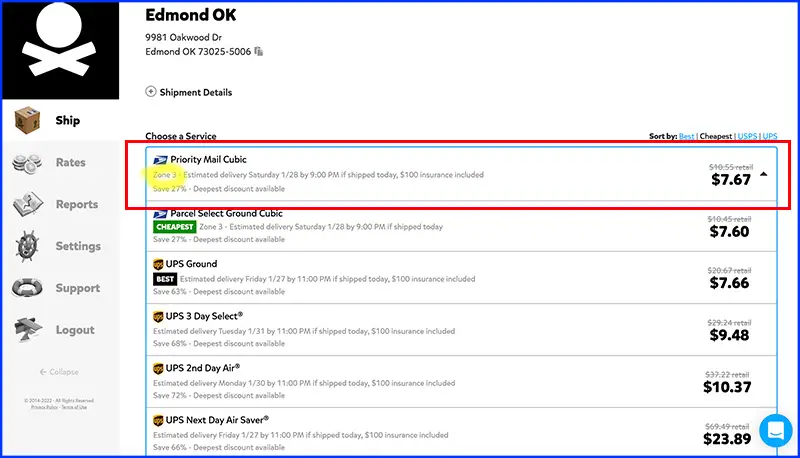
Task: Click the Reports map icon
Action: point(28,204)
